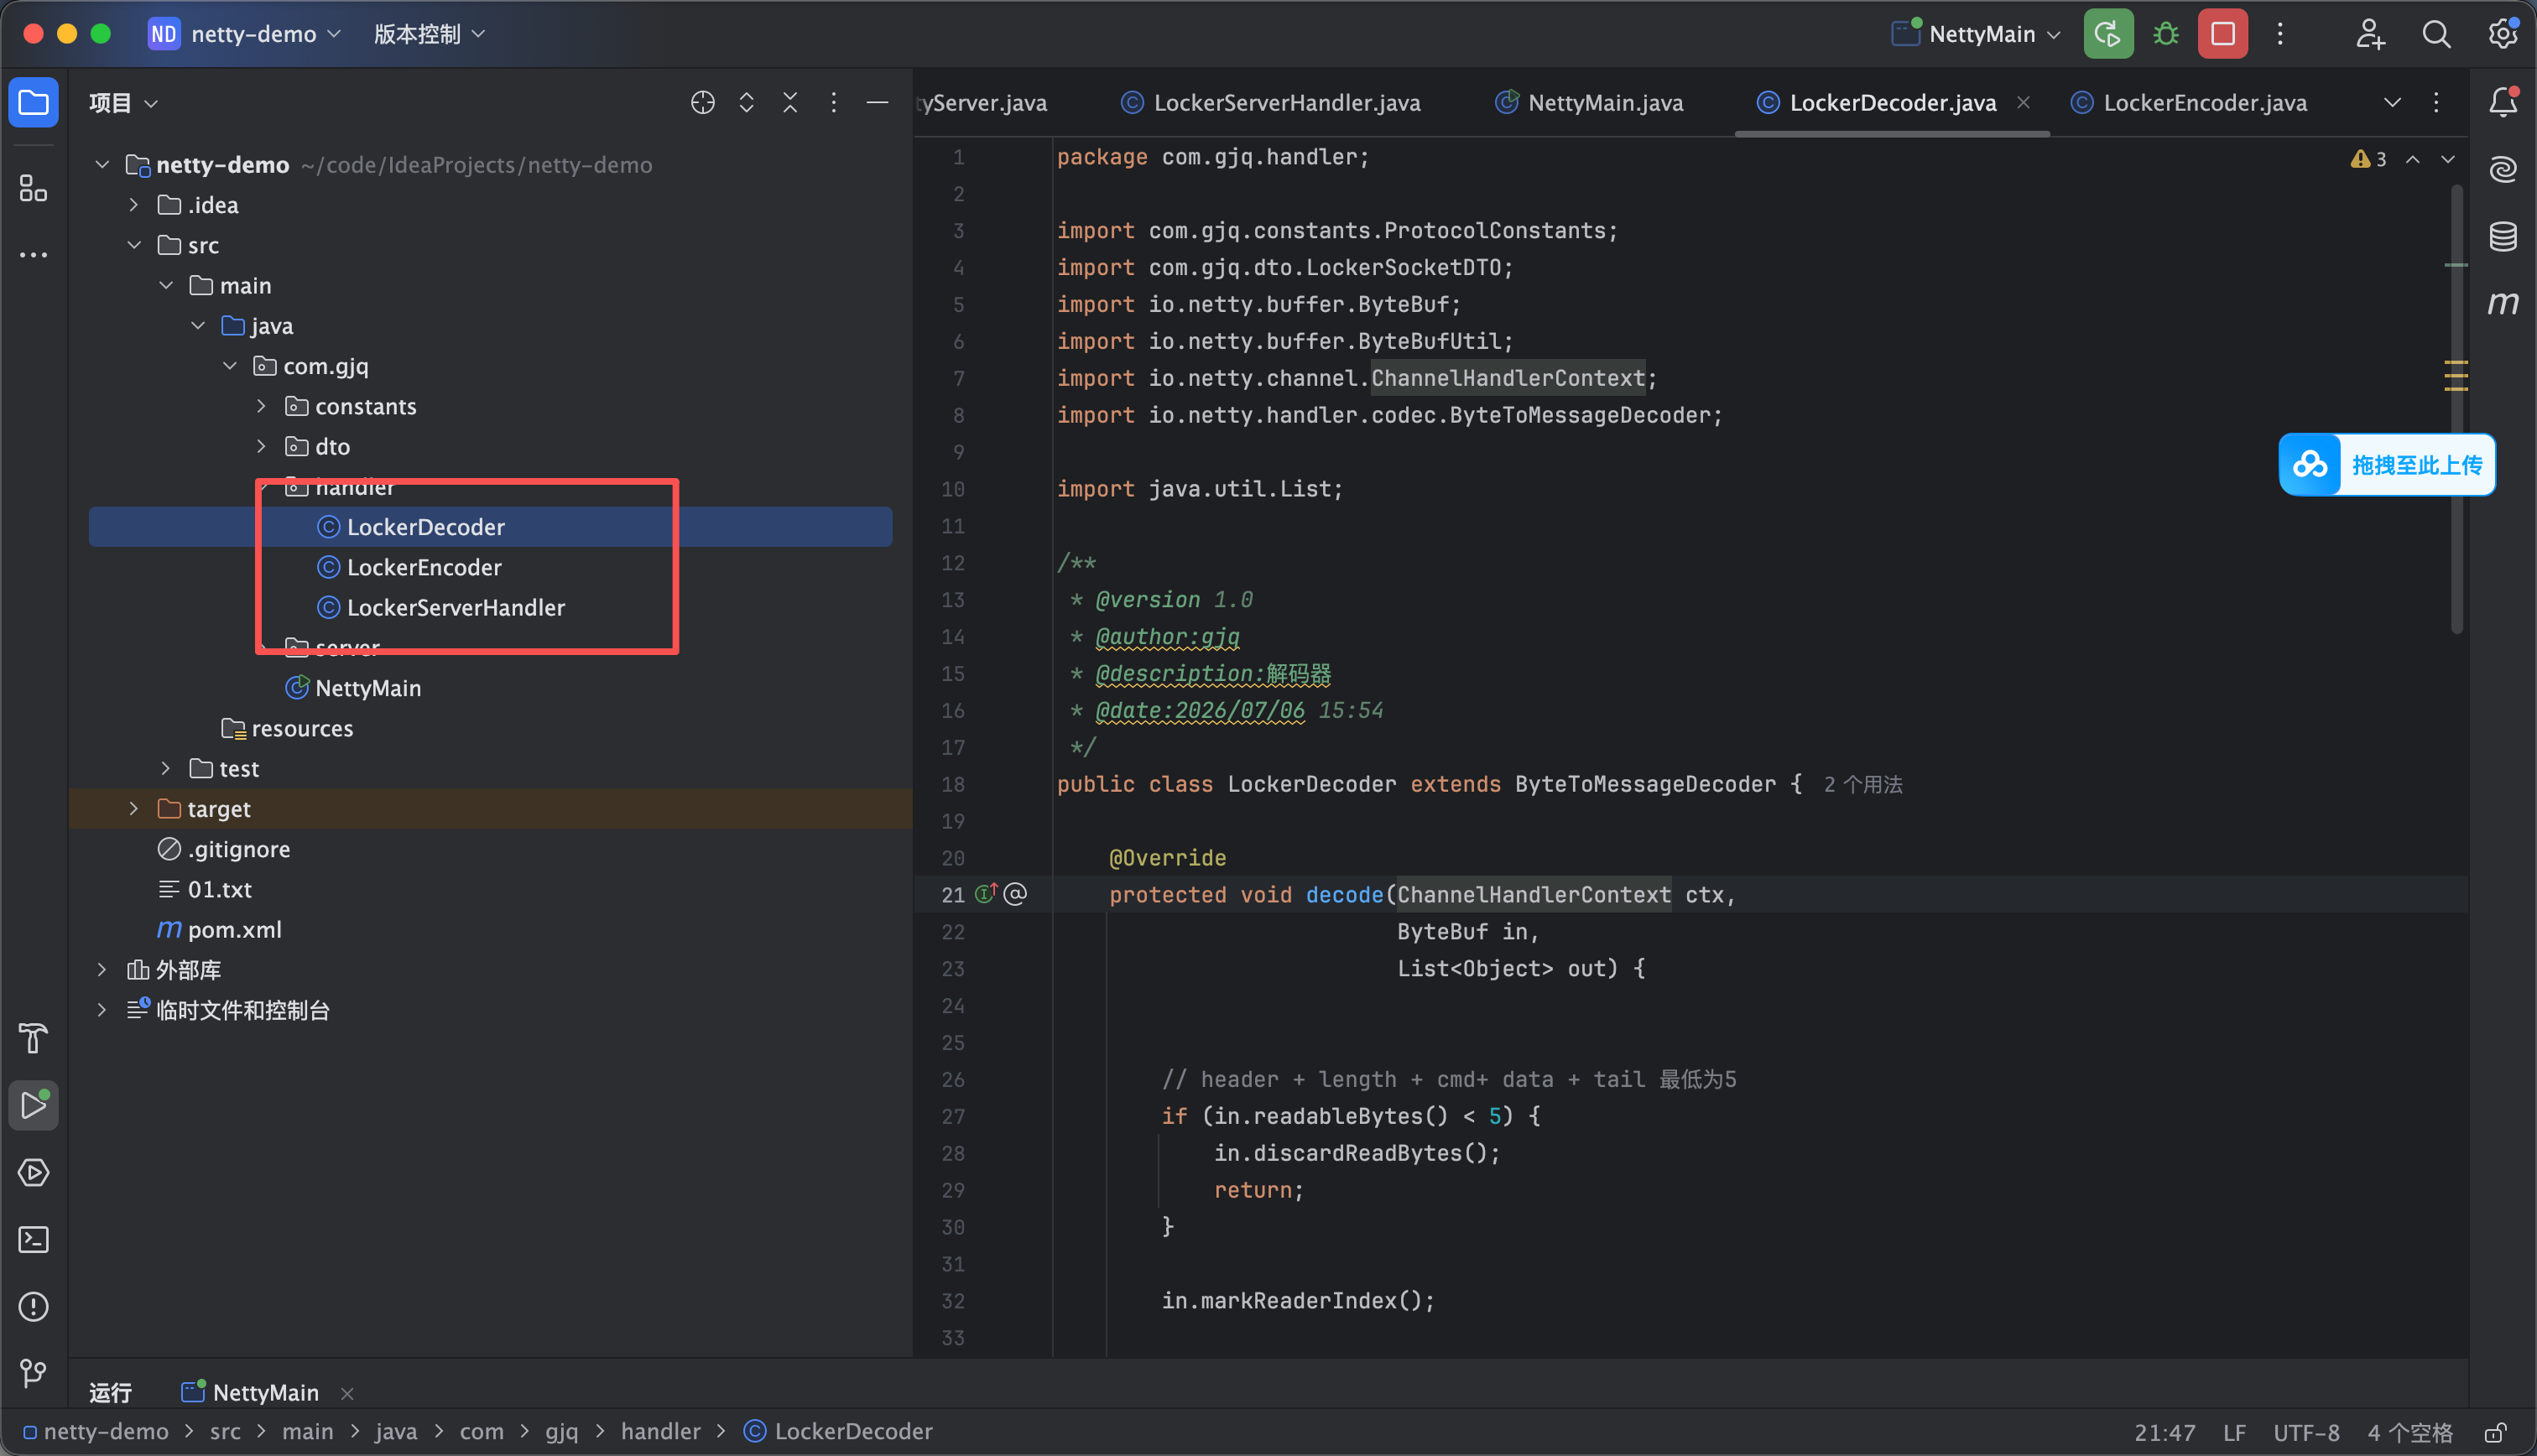
Task: Rerun NettyMain with the green button
Action: coord(2108,34)
